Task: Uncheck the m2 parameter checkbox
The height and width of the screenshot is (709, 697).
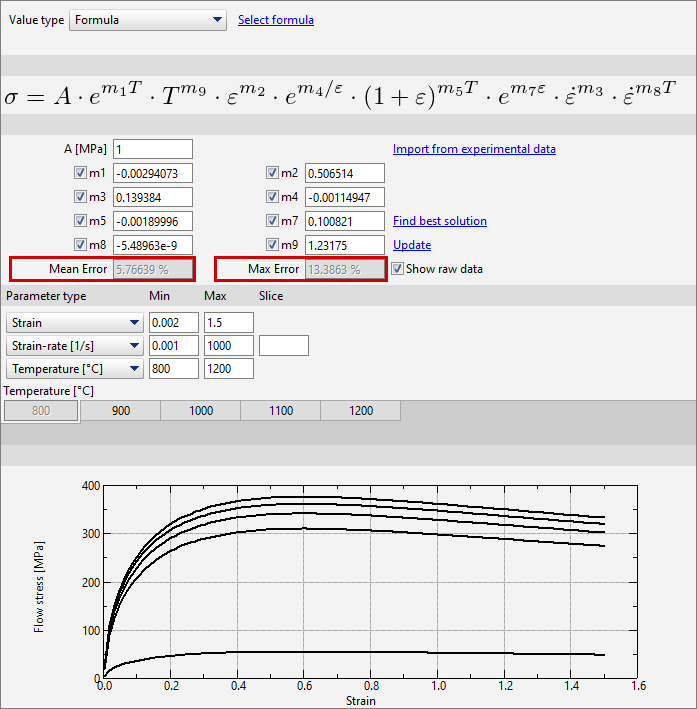Action: [272, 173]
